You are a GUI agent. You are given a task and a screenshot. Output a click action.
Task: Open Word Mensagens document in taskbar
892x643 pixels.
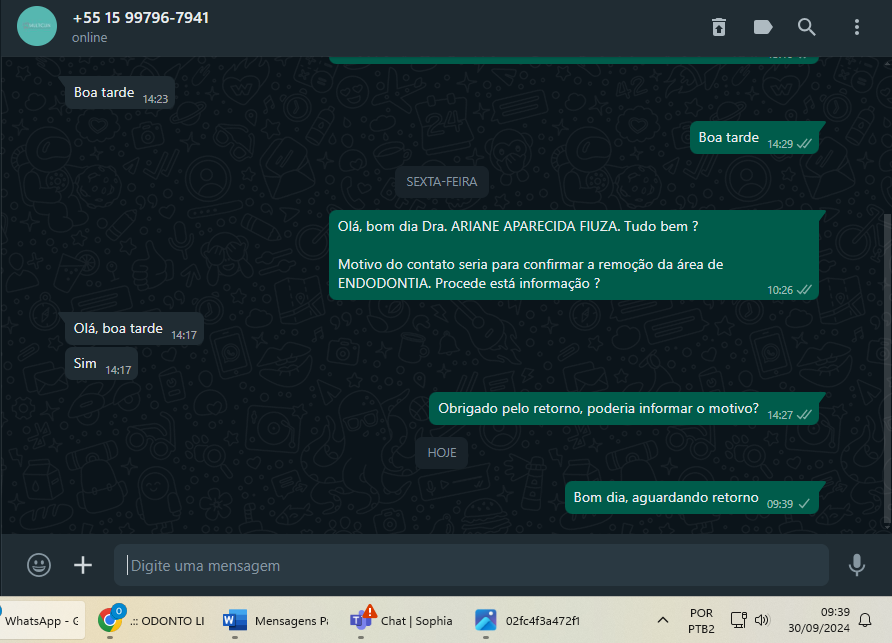pyautogui.click(x=276, y=621)
